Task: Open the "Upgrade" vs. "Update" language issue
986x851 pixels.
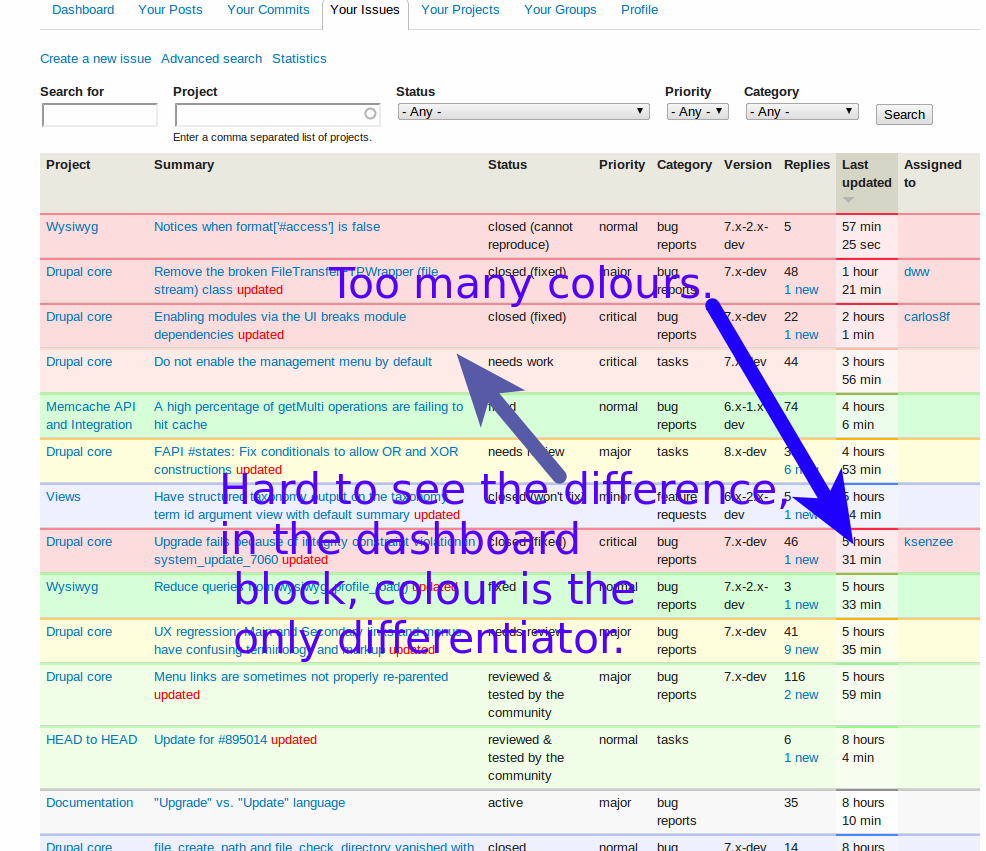Action: [x=249, y=803]
